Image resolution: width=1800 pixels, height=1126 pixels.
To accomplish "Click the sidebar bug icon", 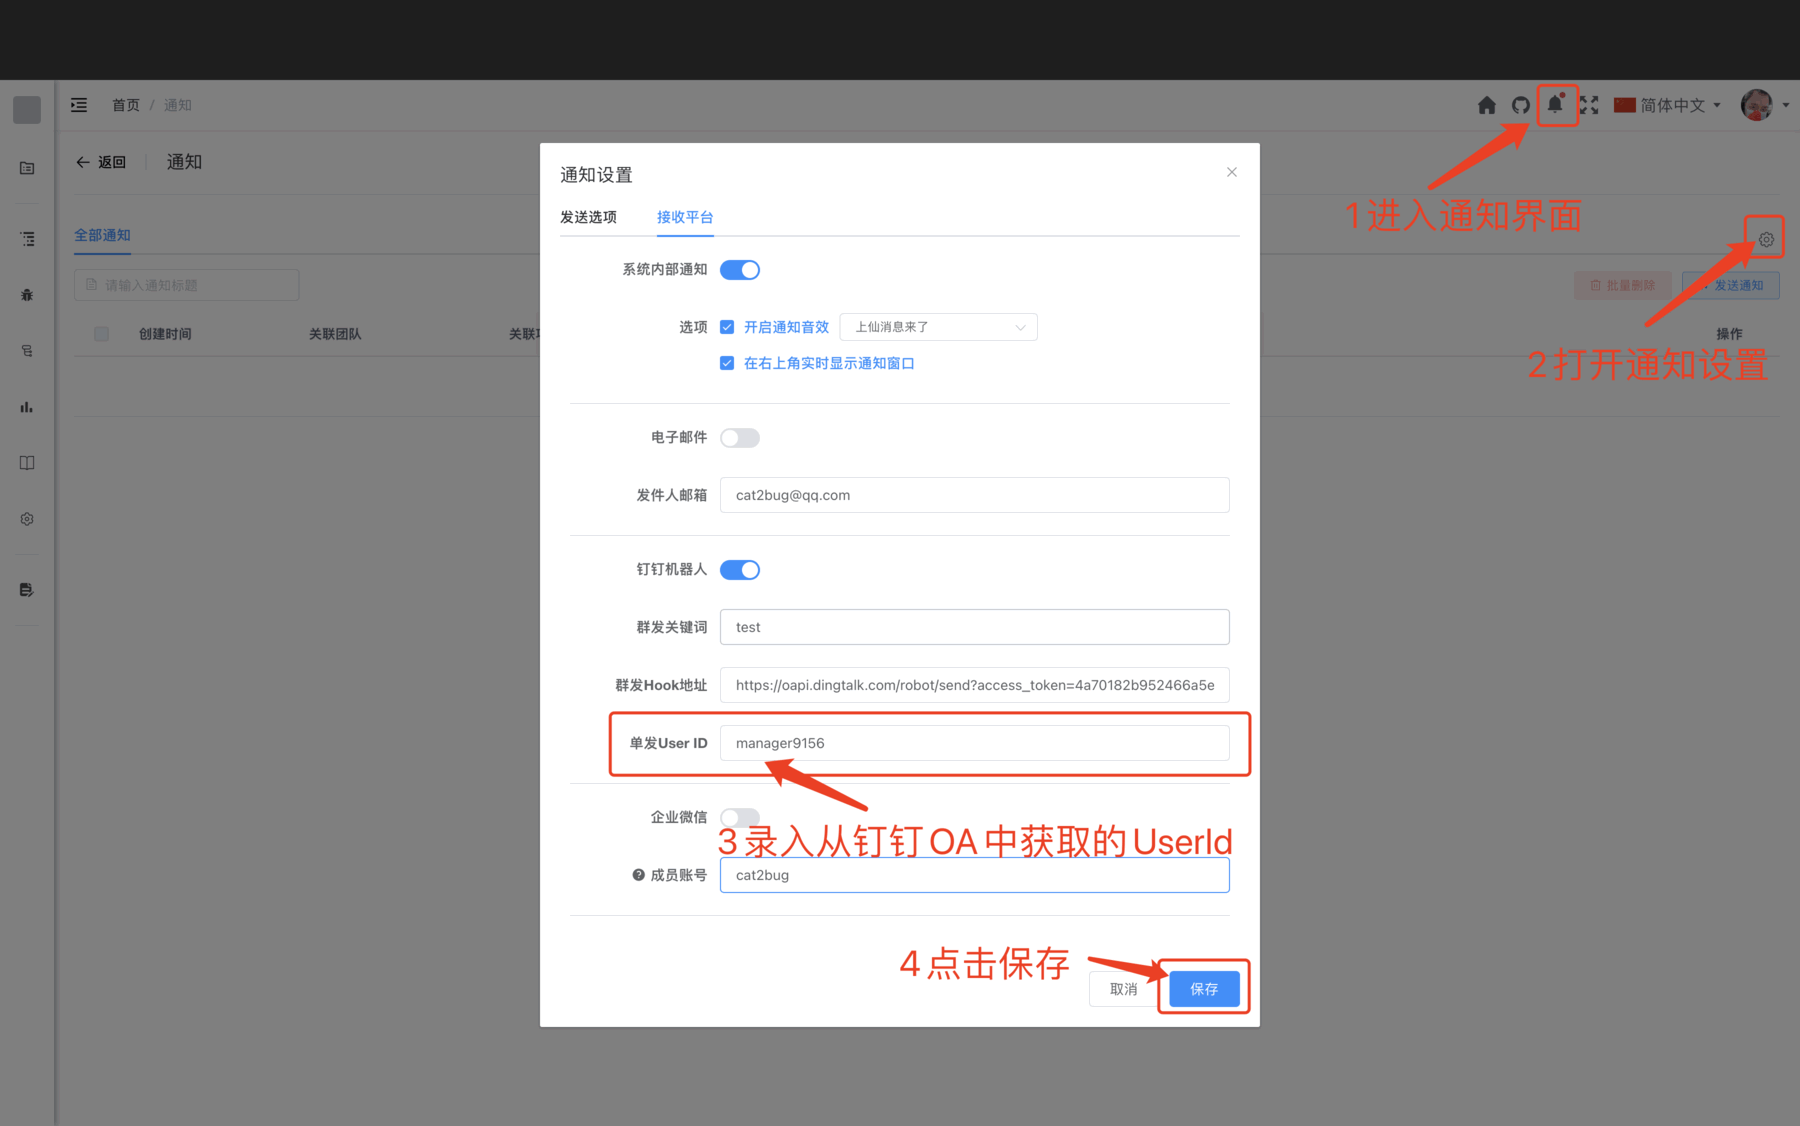I will click(27, 295).
